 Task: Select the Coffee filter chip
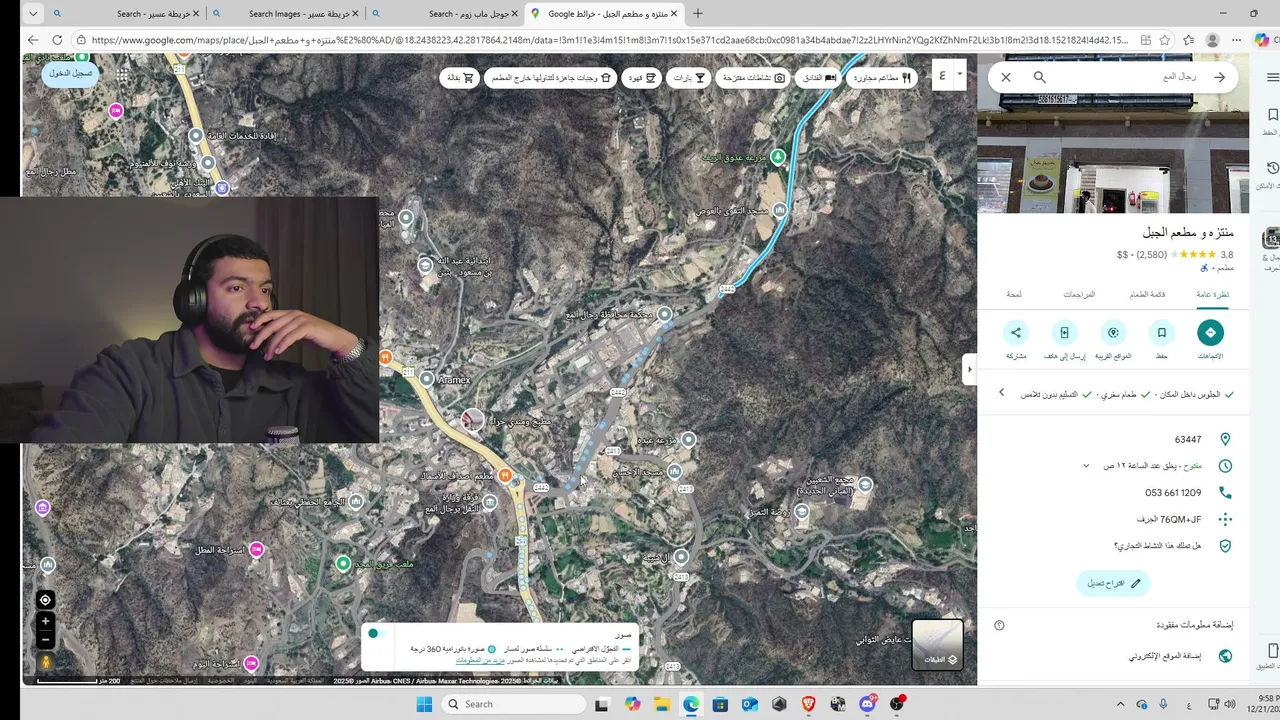pyautogui.click(x=642, y=77)
